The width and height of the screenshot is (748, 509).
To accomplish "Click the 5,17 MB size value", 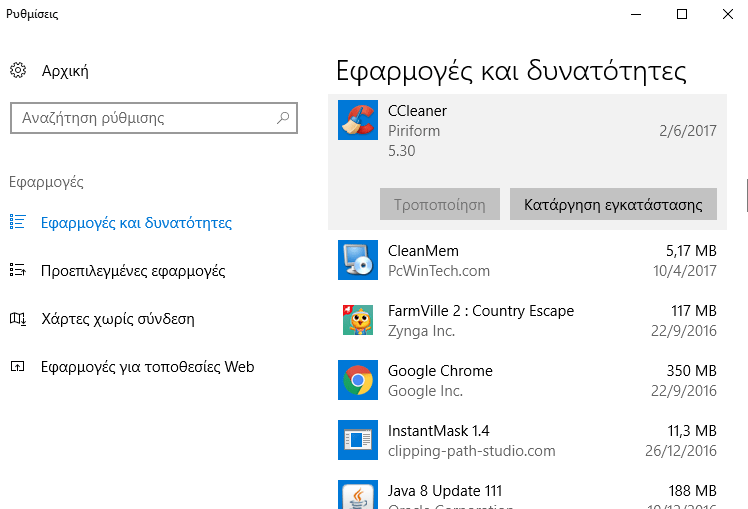I will coord(691,250).
